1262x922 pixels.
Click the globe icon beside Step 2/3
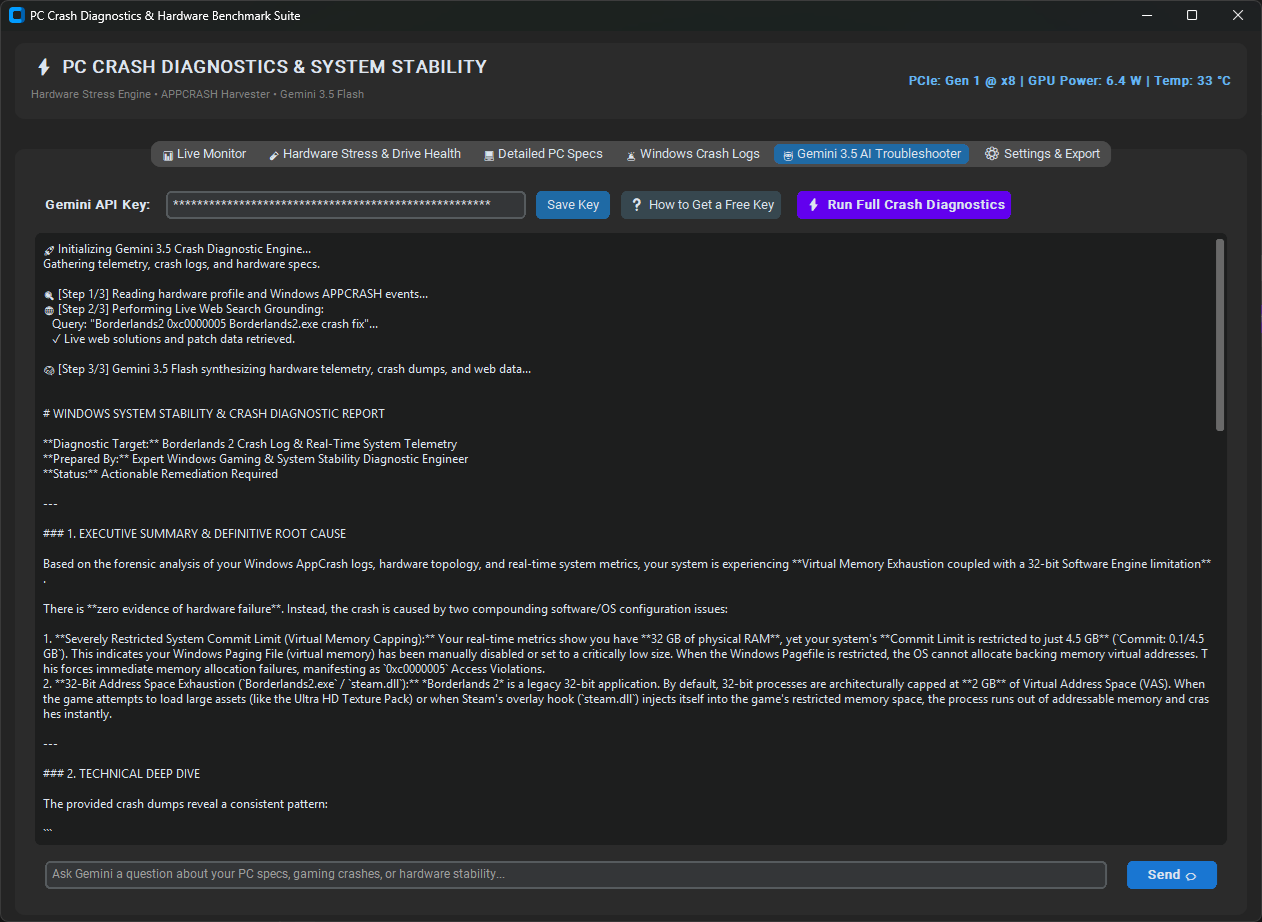click(49, 310)
